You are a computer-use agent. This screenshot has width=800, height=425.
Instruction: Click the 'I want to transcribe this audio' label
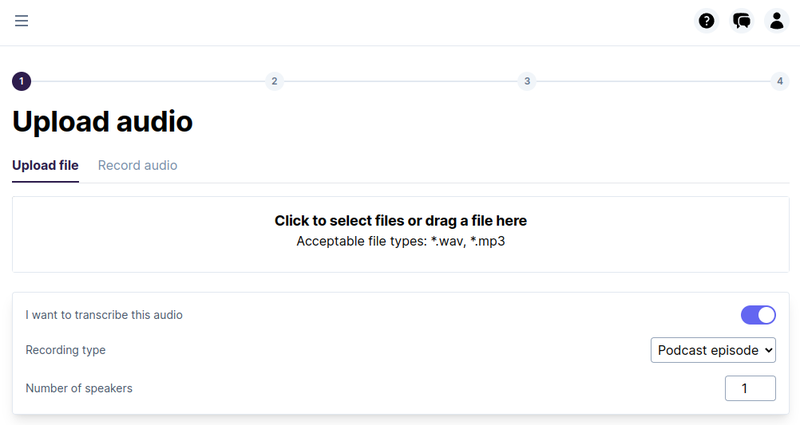104,315
